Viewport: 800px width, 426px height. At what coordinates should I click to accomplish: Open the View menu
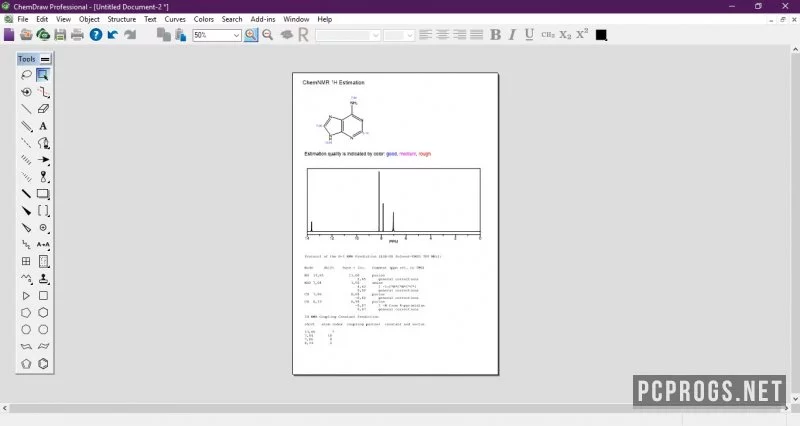63,19
